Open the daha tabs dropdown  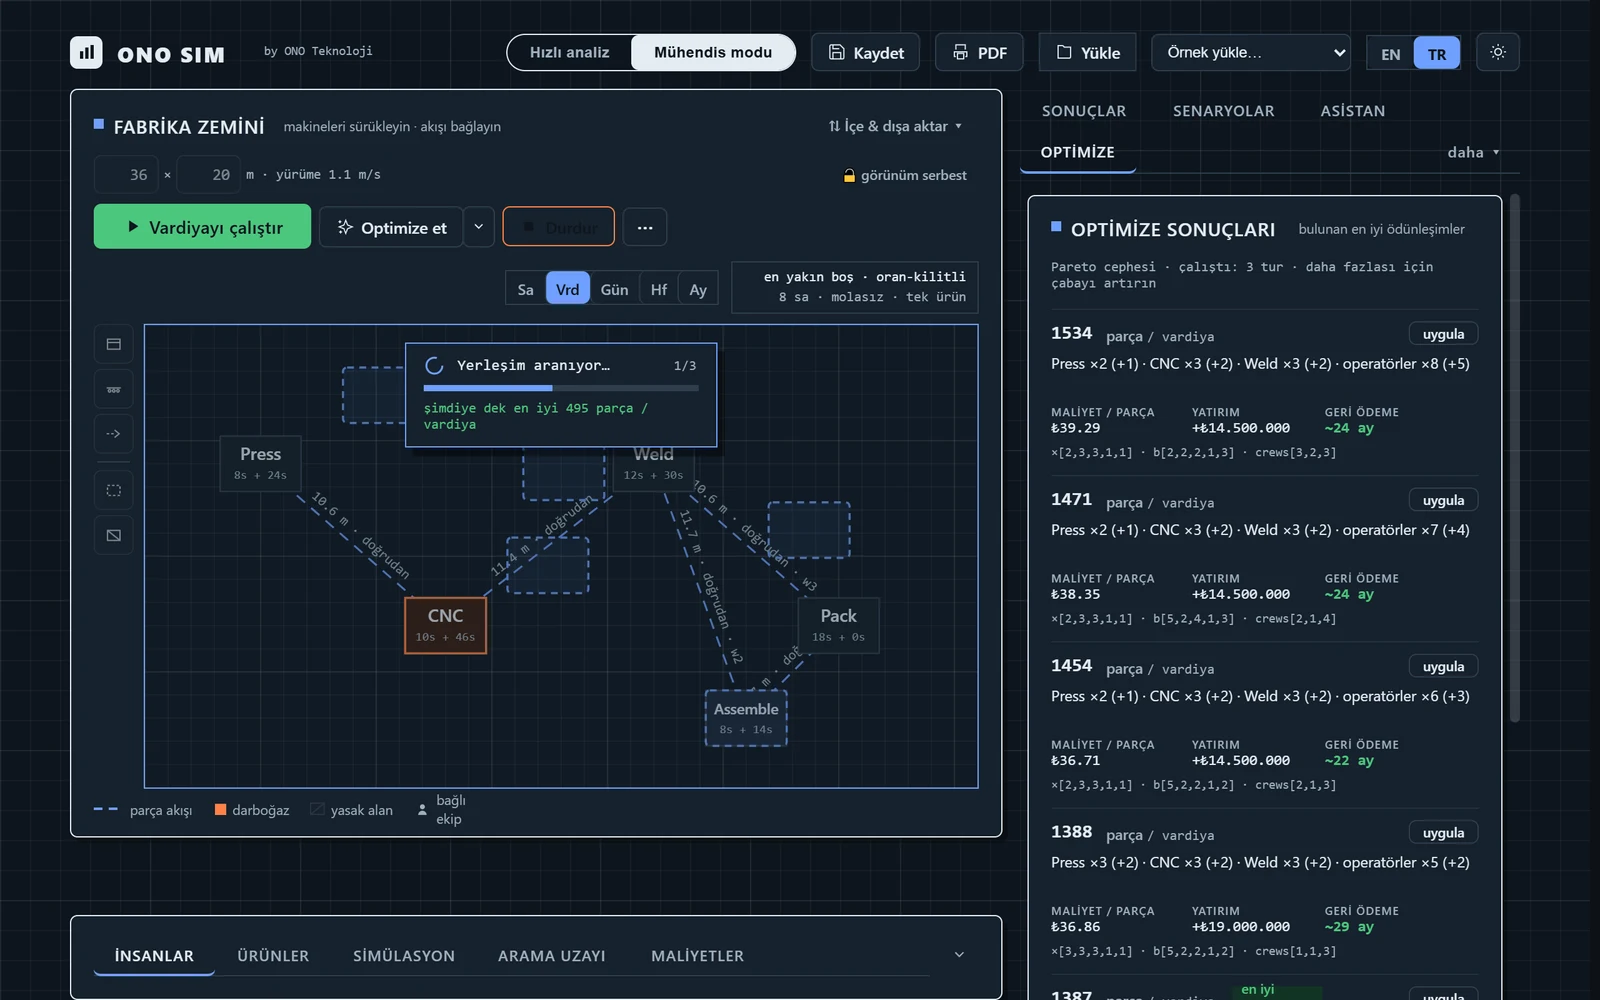pyautogui.click(x=1473, y=152)
